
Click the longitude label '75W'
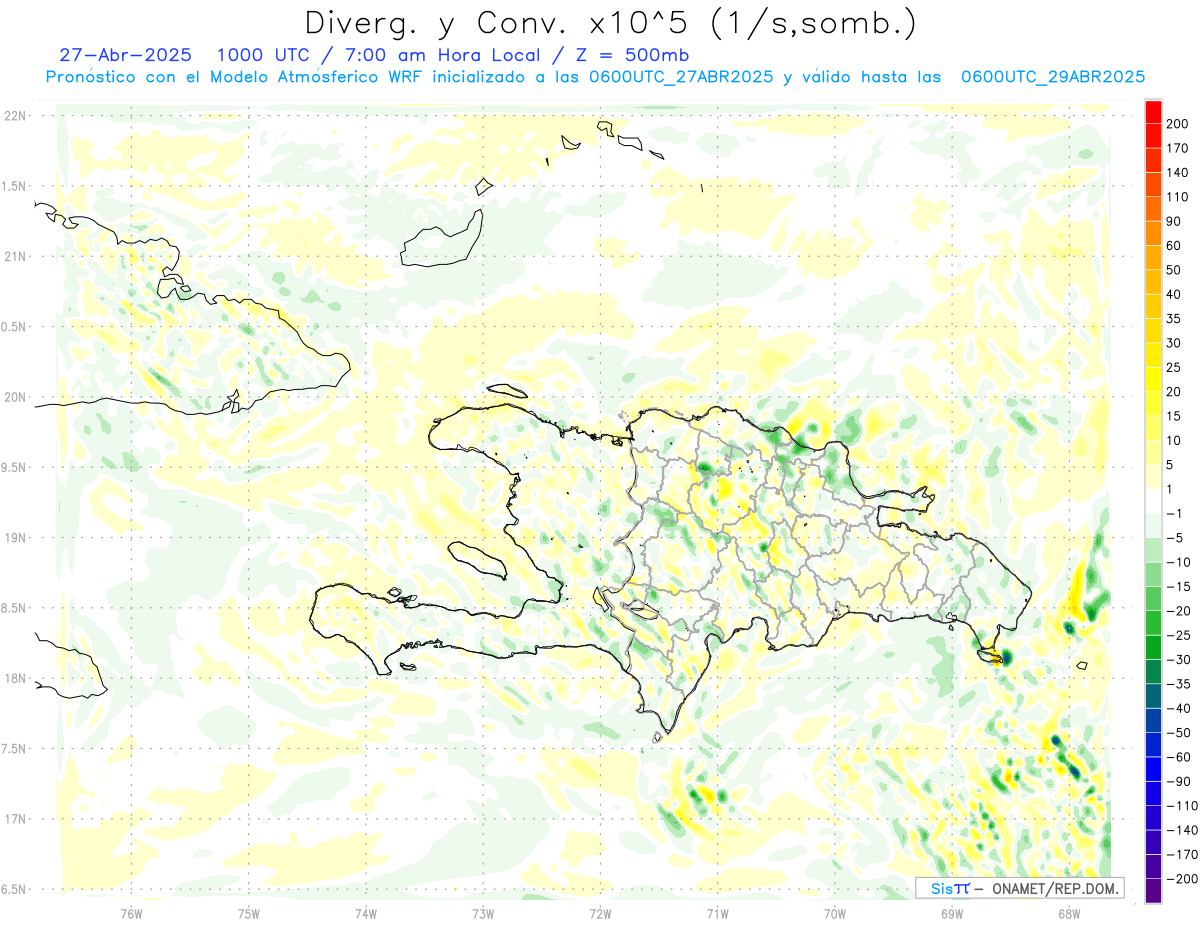click(x=249, y=913)
